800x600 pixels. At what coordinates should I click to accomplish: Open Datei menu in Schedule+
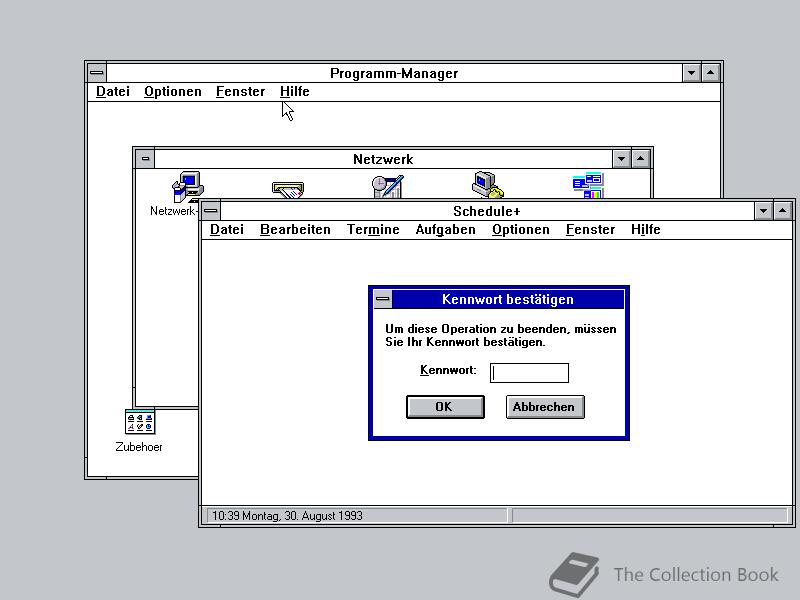(227, 230)
